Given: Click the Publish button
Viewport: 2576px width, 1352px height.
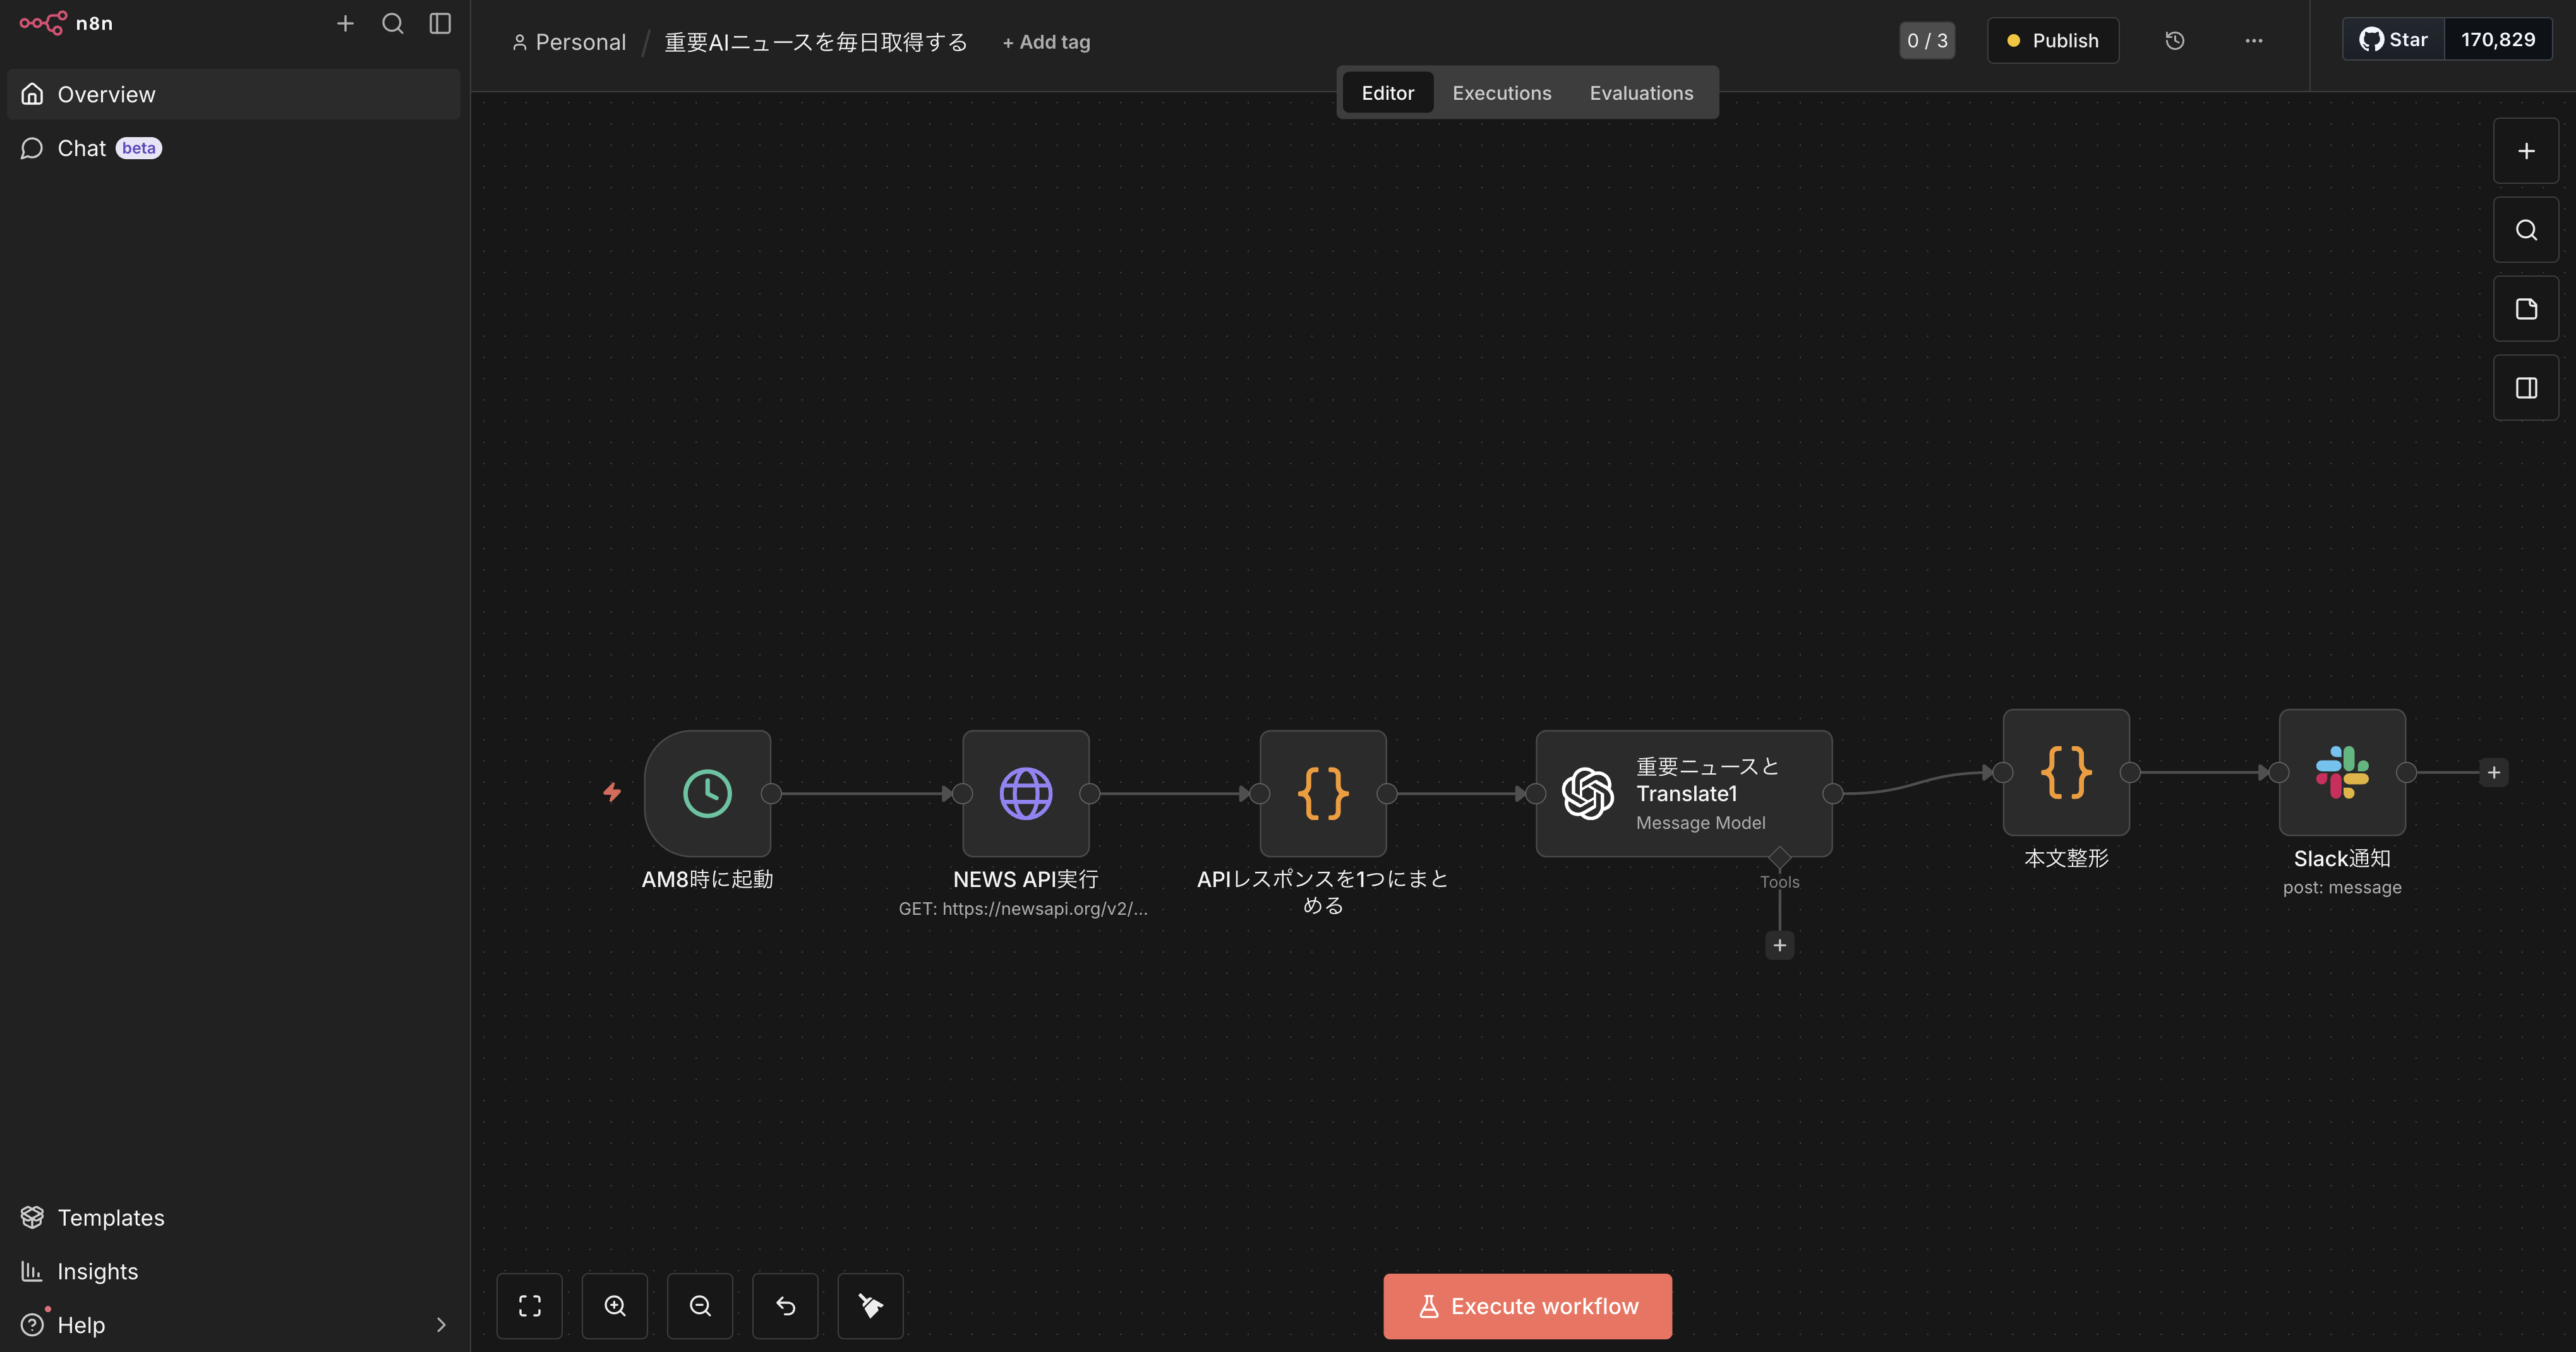Looking at the screenshot, I should [2052, 41].
